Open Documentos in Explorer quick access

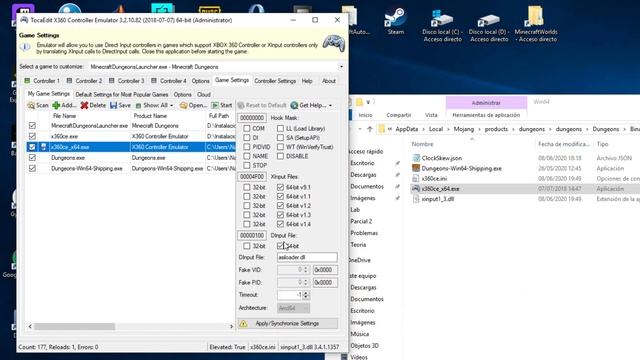[367, 187]
